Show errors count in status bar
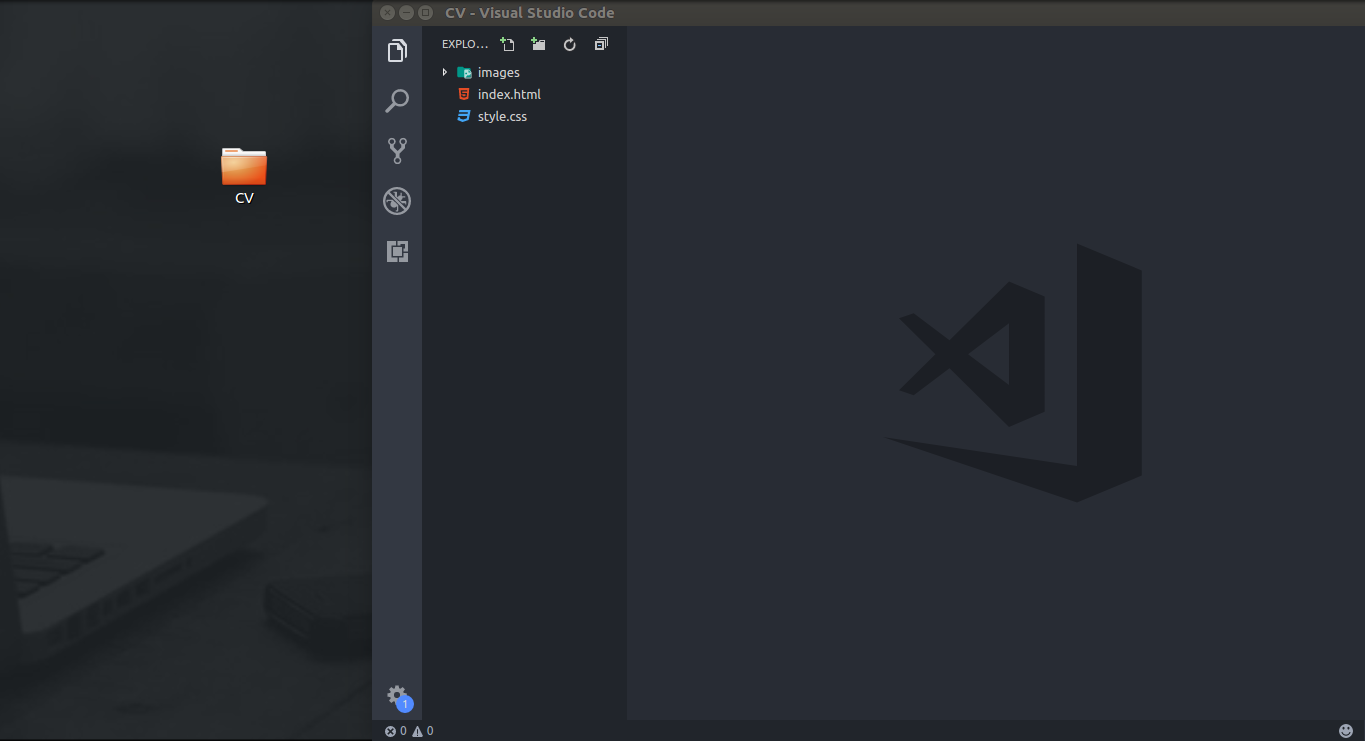The image size is (1365, 741). (x=396, y=731)
